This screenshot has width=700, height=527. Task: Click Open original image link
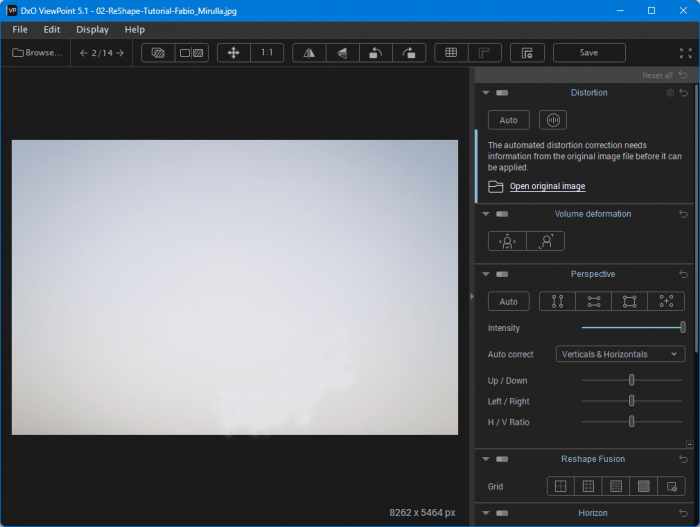pos(547,186)
